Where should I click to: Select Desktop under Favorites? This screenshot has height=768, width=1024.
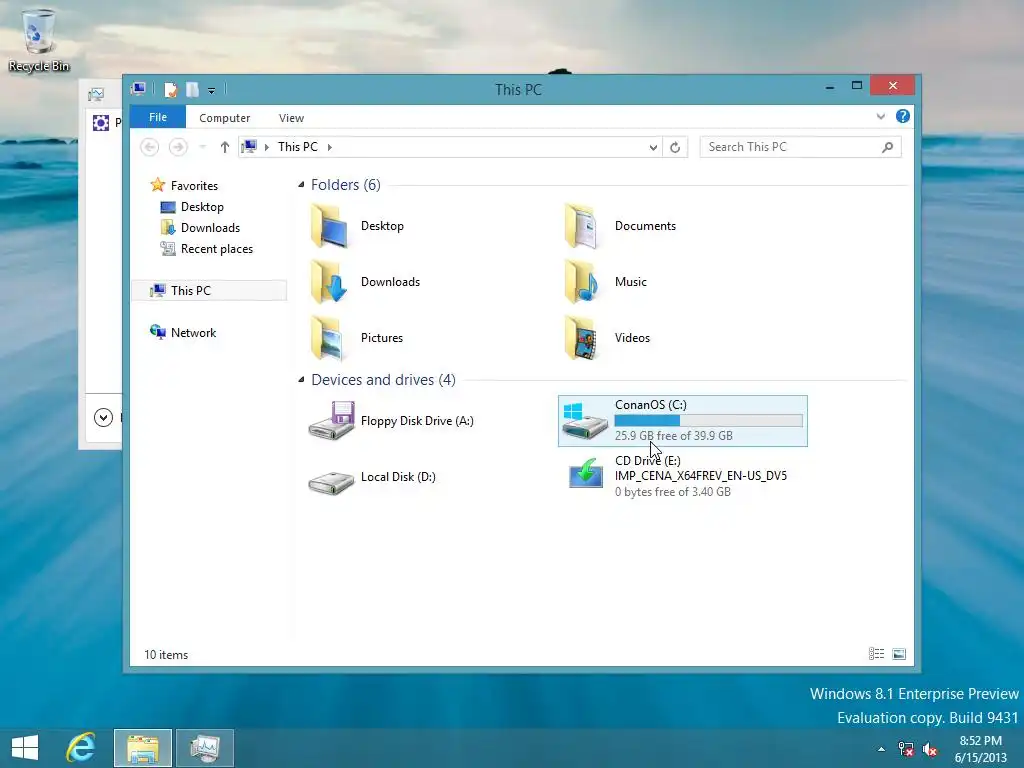point(192,207)
